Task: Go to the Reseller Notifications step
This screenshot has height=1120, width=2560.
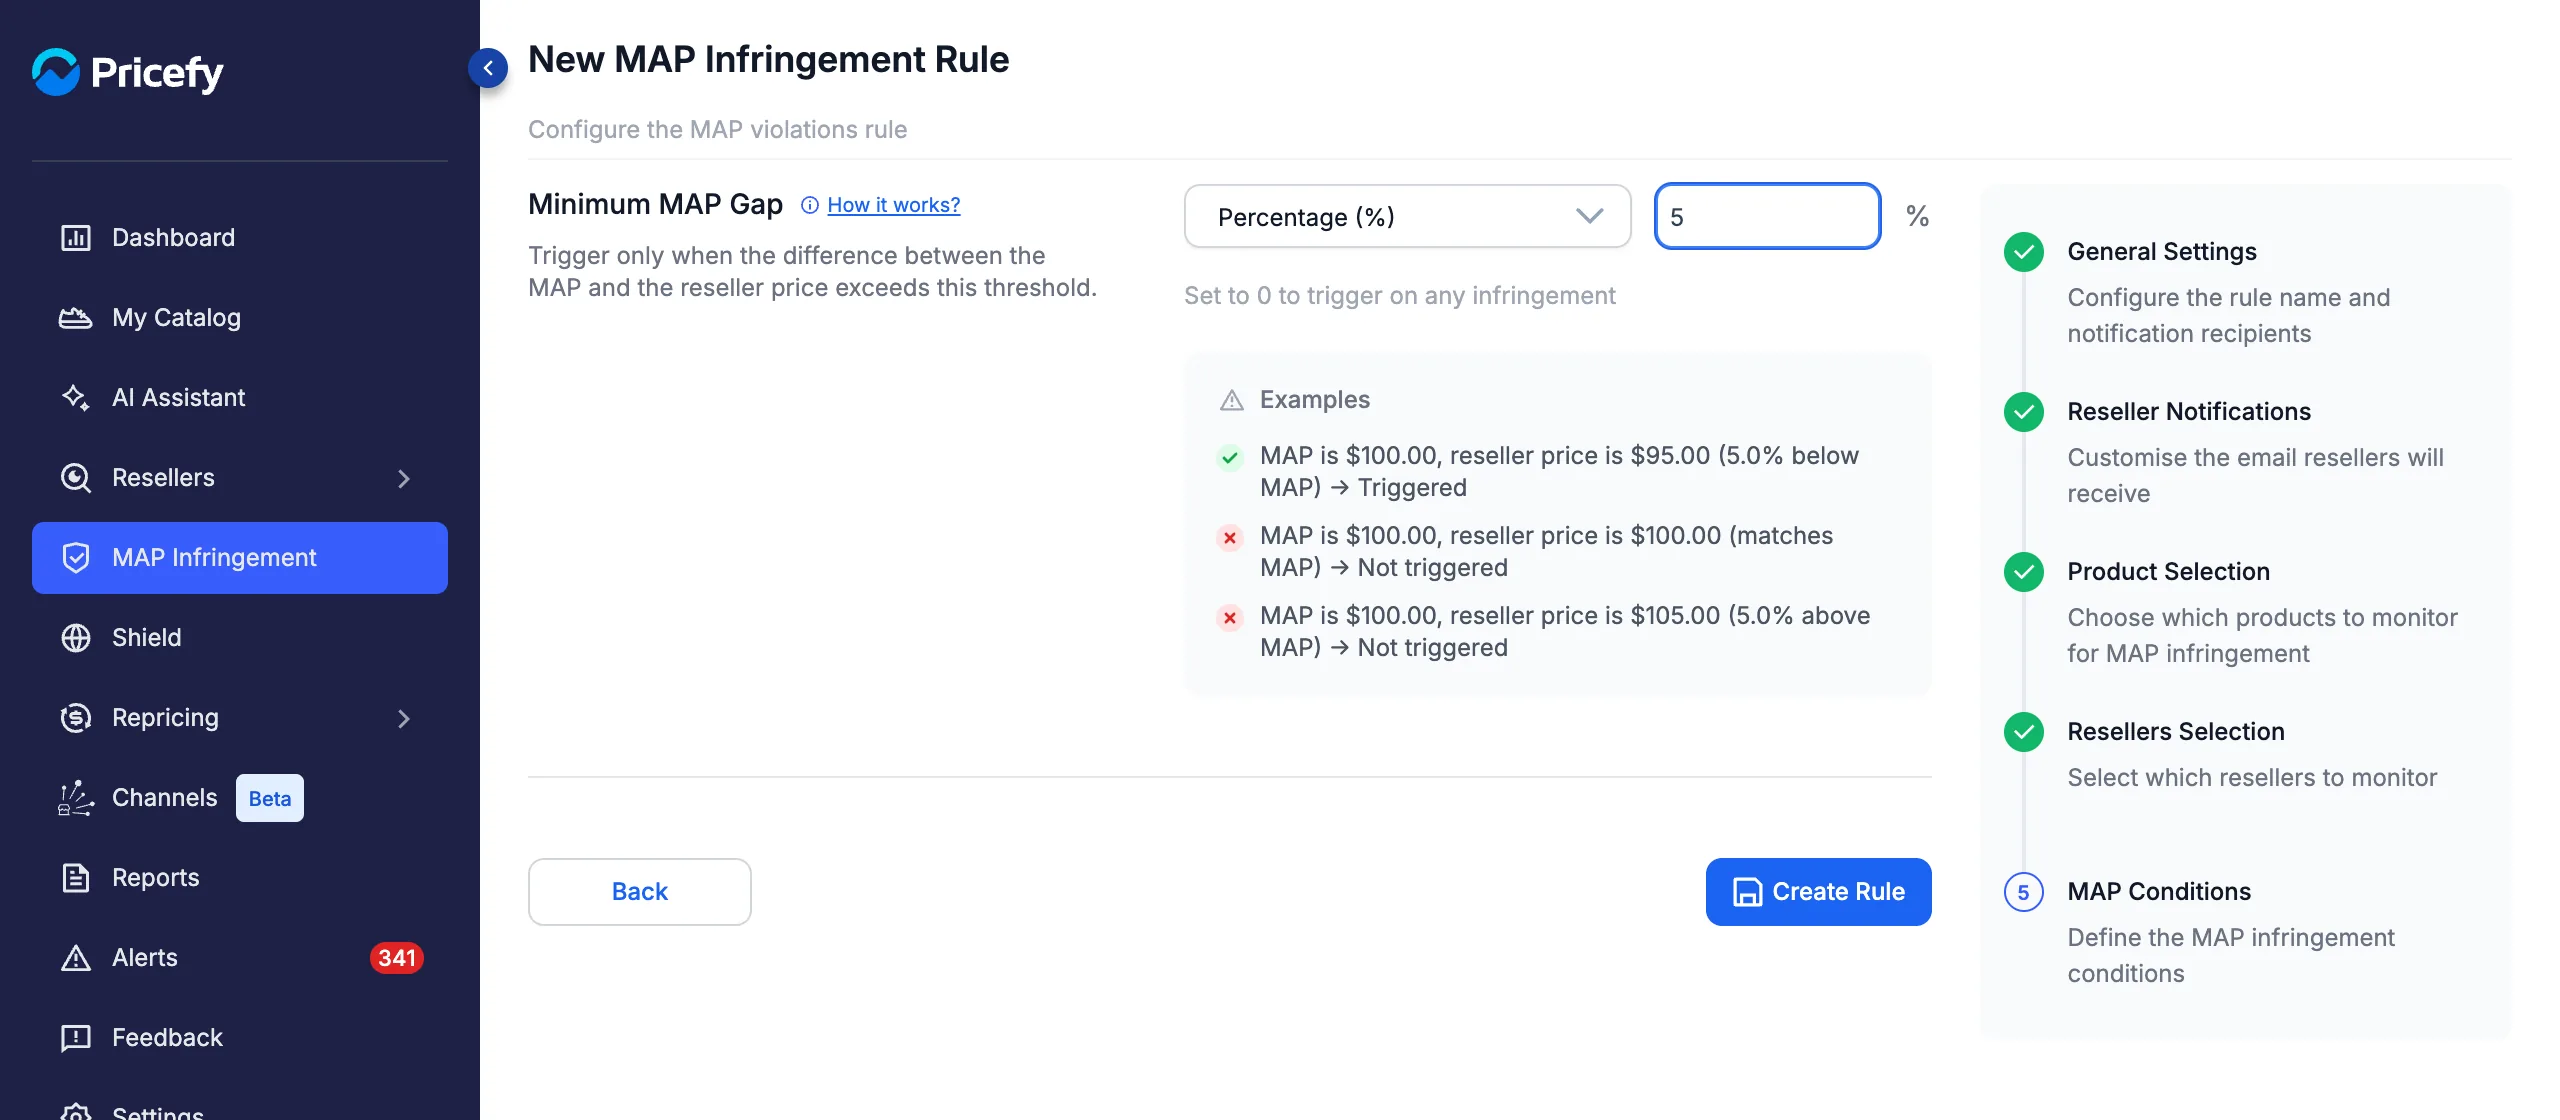Action: coord(2189,412)
